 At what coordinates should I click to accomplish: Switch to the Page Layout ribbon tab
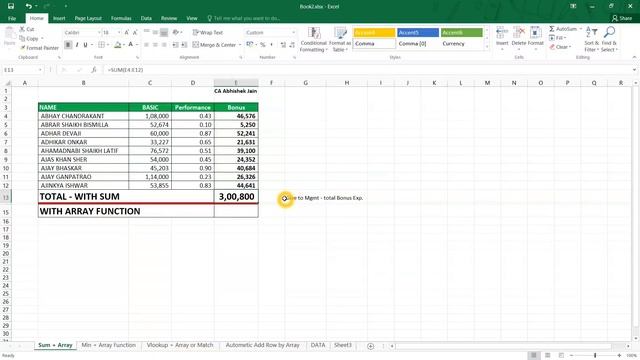pyautogui.click(x=88, y=18)
